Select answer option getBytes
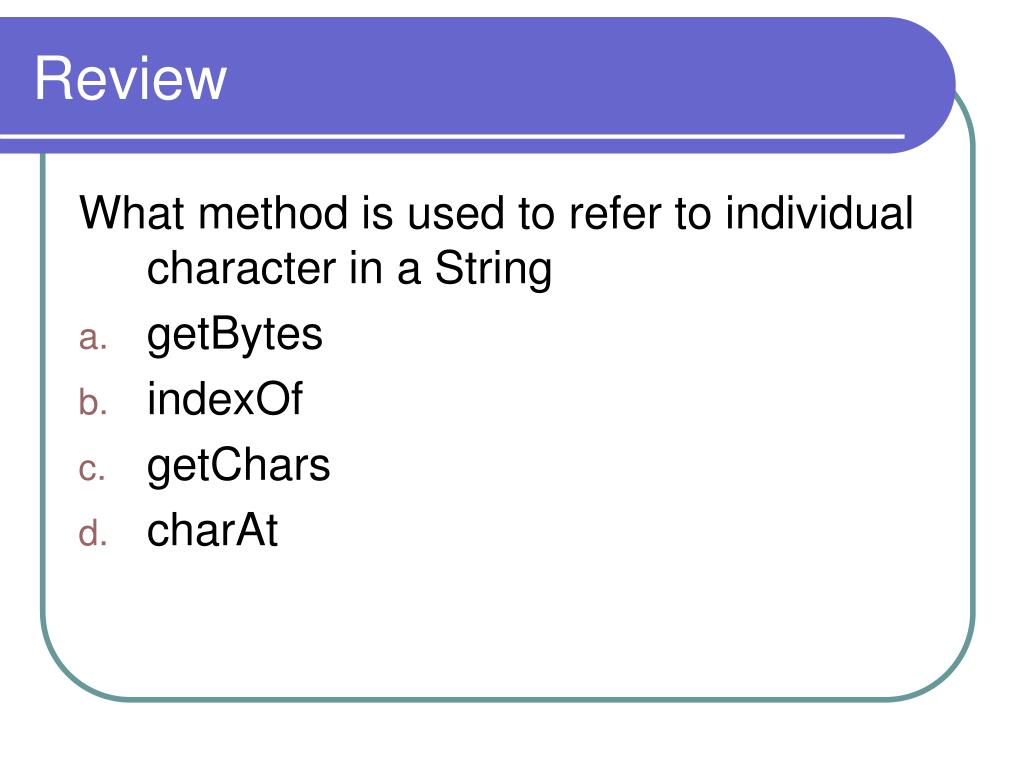Image resolution: width=1024 pixels, height=768 pixels. pyautogui.click(x=234, y=335)
